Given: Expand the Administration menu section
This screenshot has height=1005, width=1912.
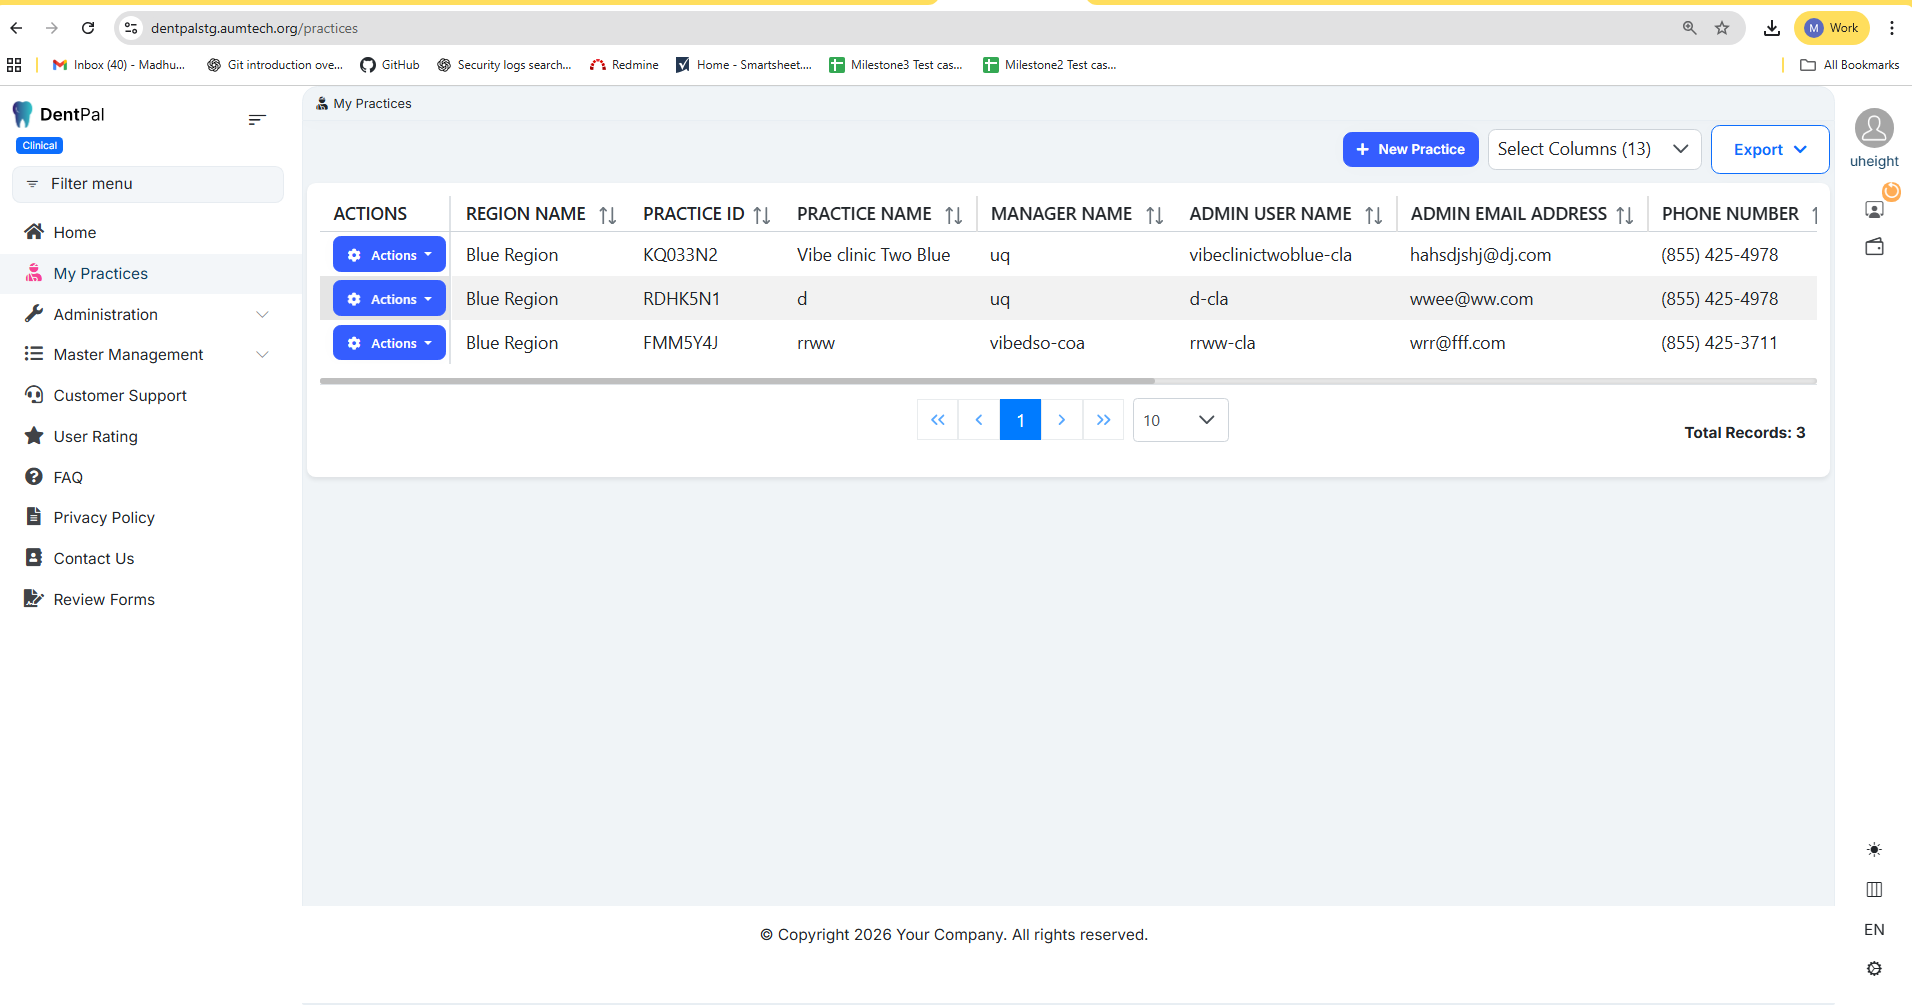Looking at the screenshot, I should coord(148,314).
